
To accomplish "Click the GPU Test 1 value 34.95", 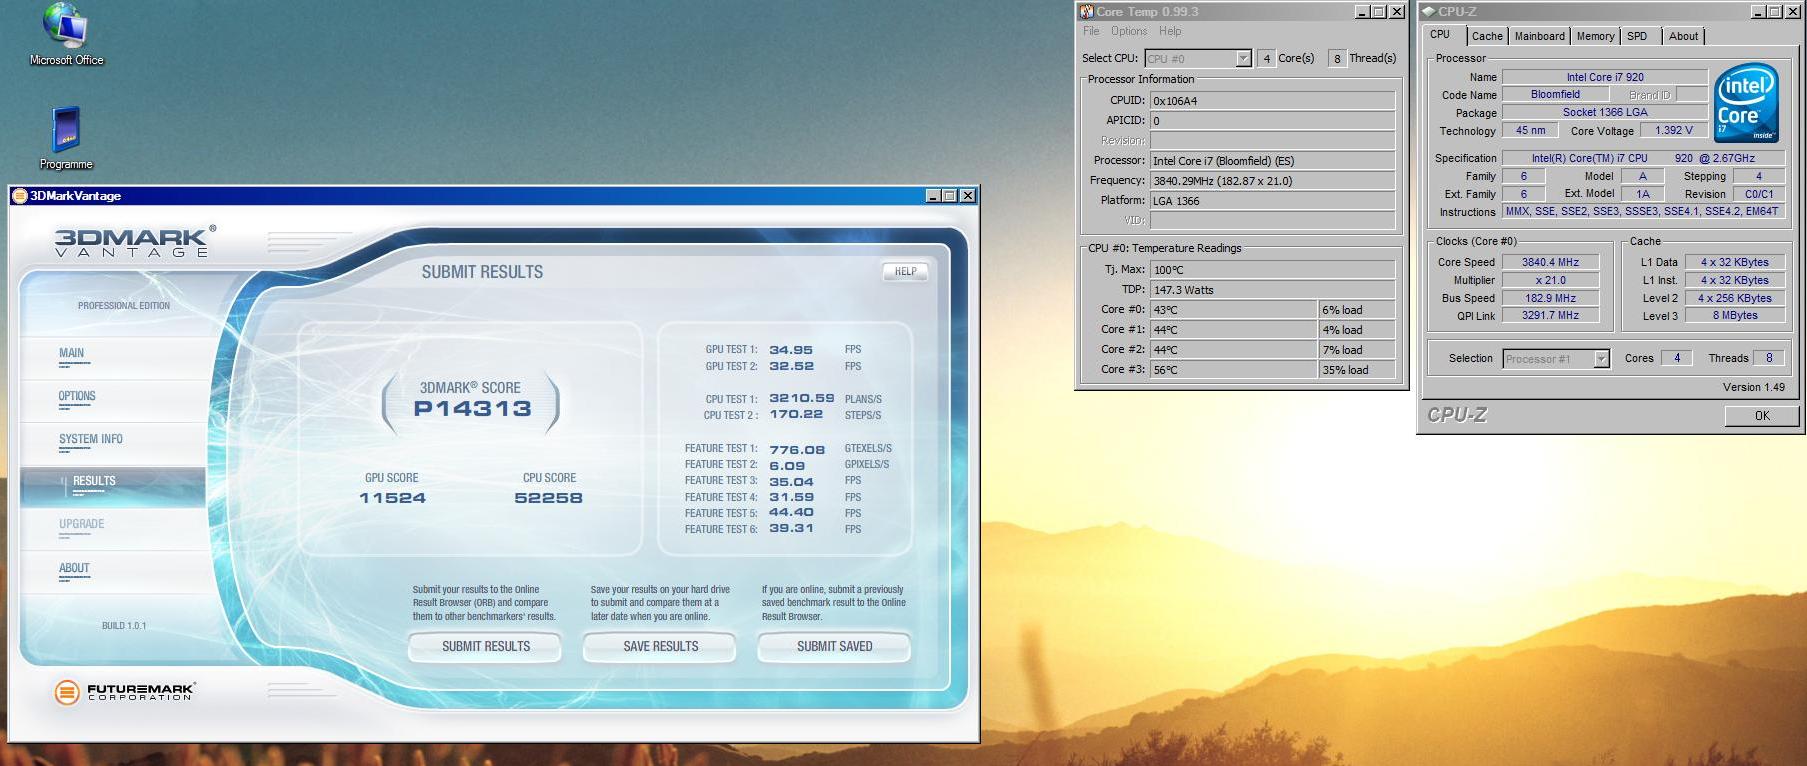I will pyautogui.click(x=791, y=350).
